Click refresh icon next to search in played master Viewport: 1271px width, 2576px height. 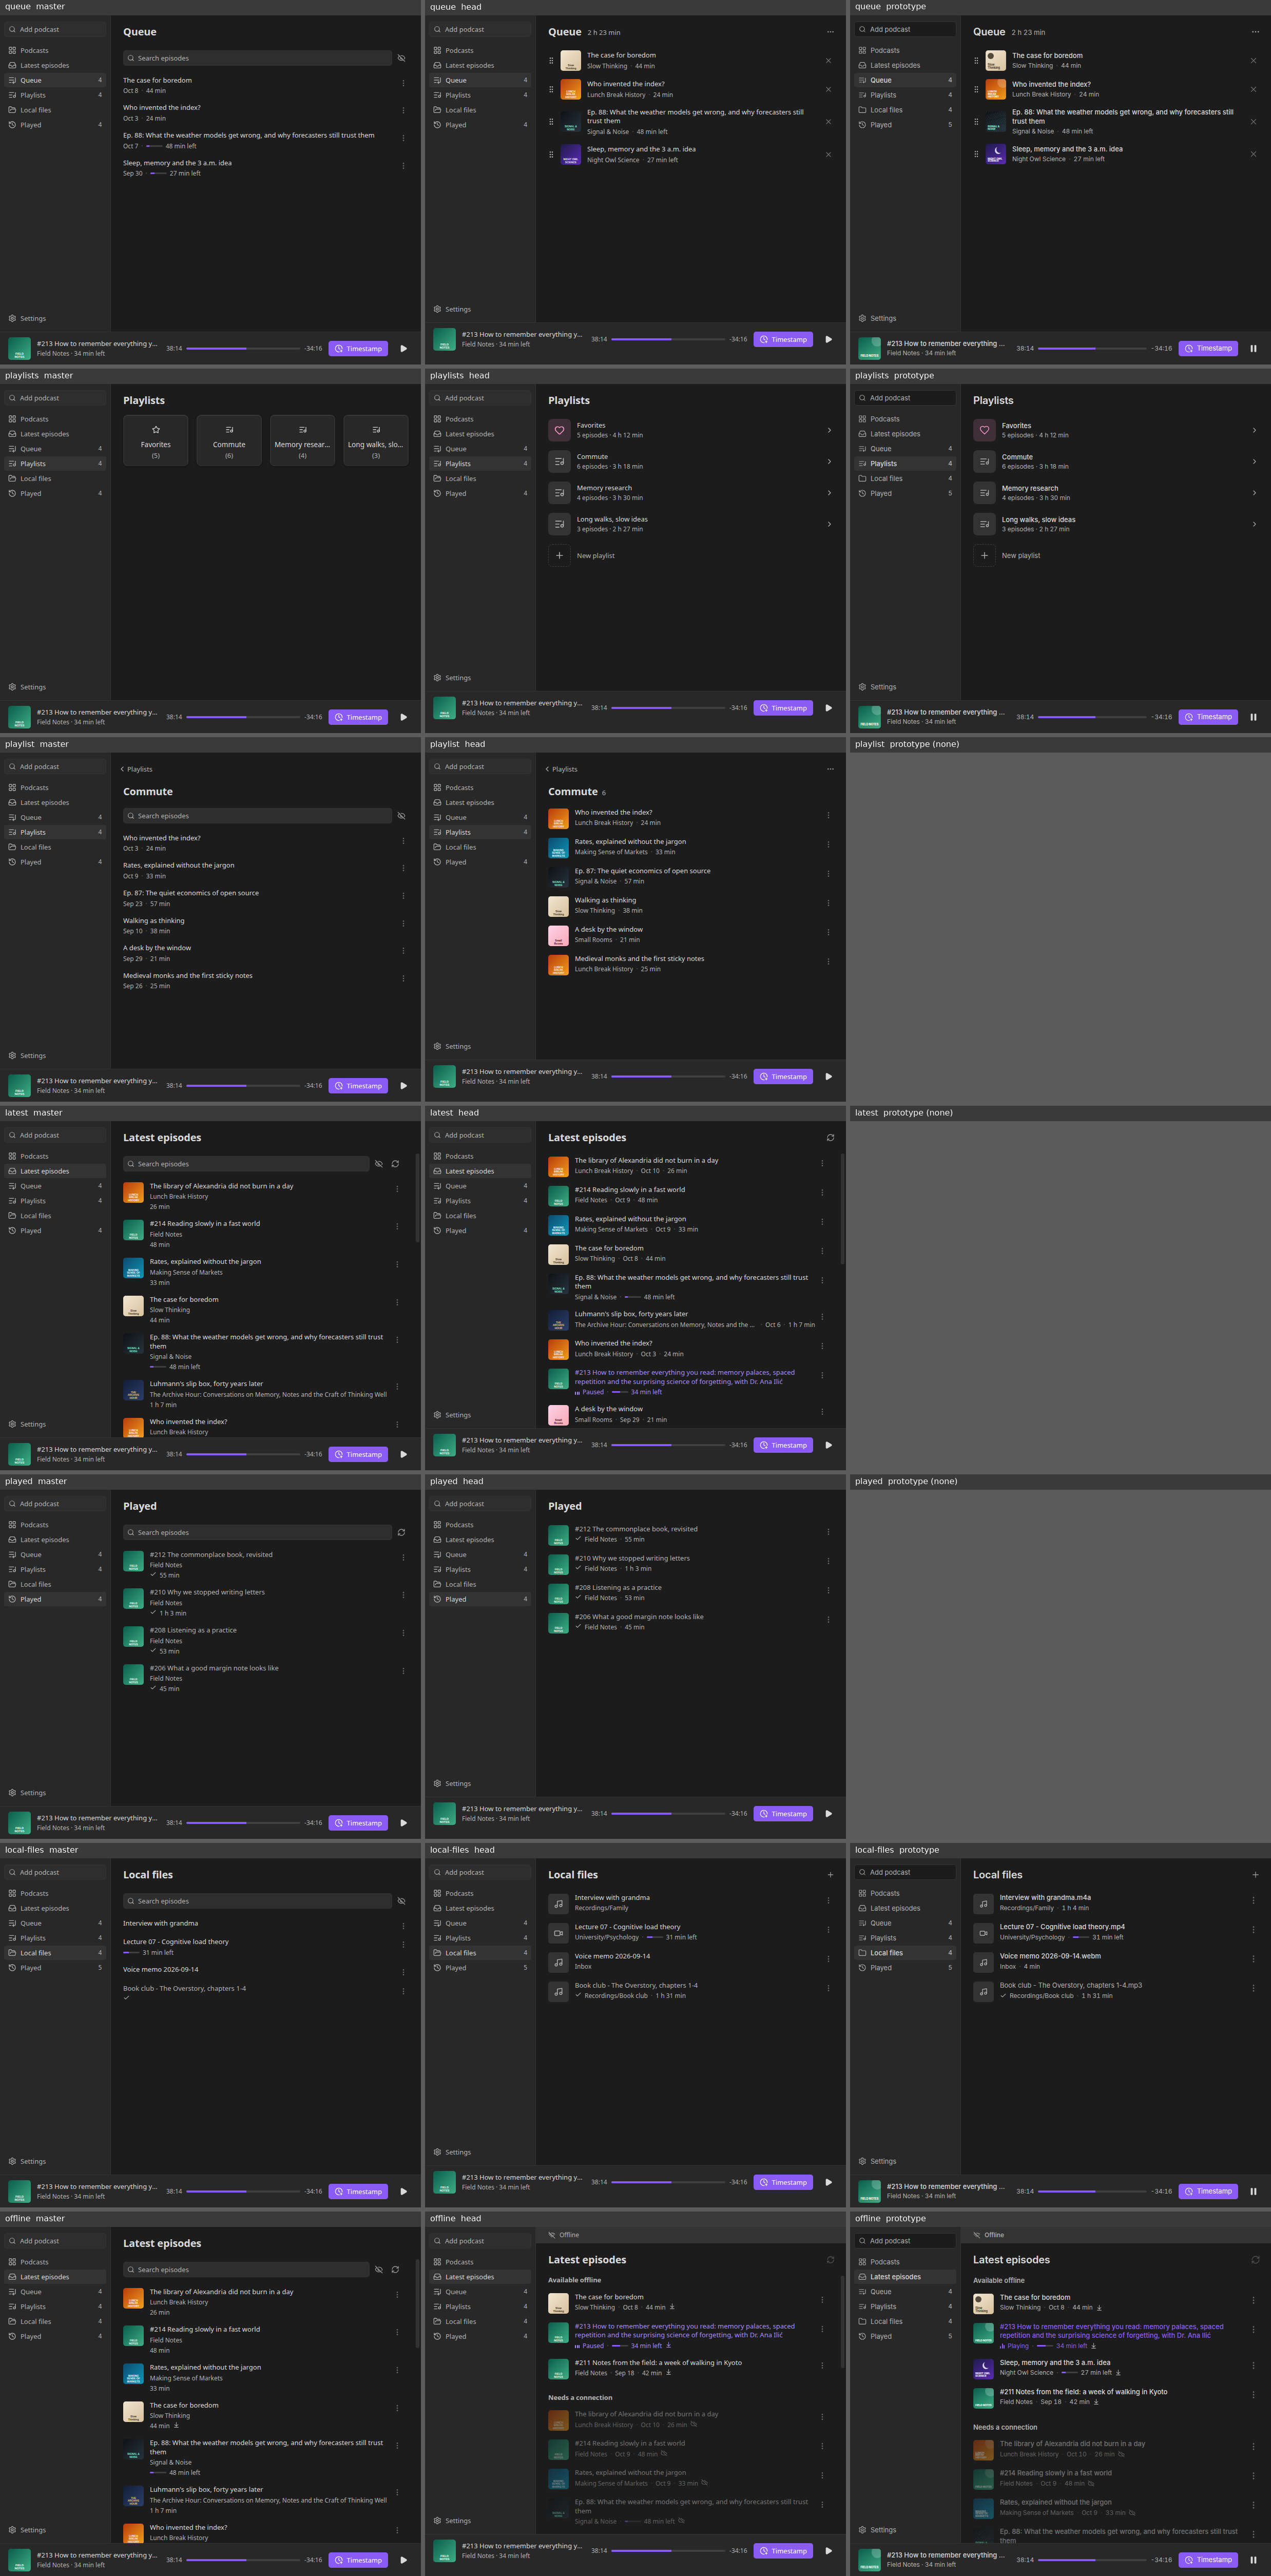point(401,1532)
